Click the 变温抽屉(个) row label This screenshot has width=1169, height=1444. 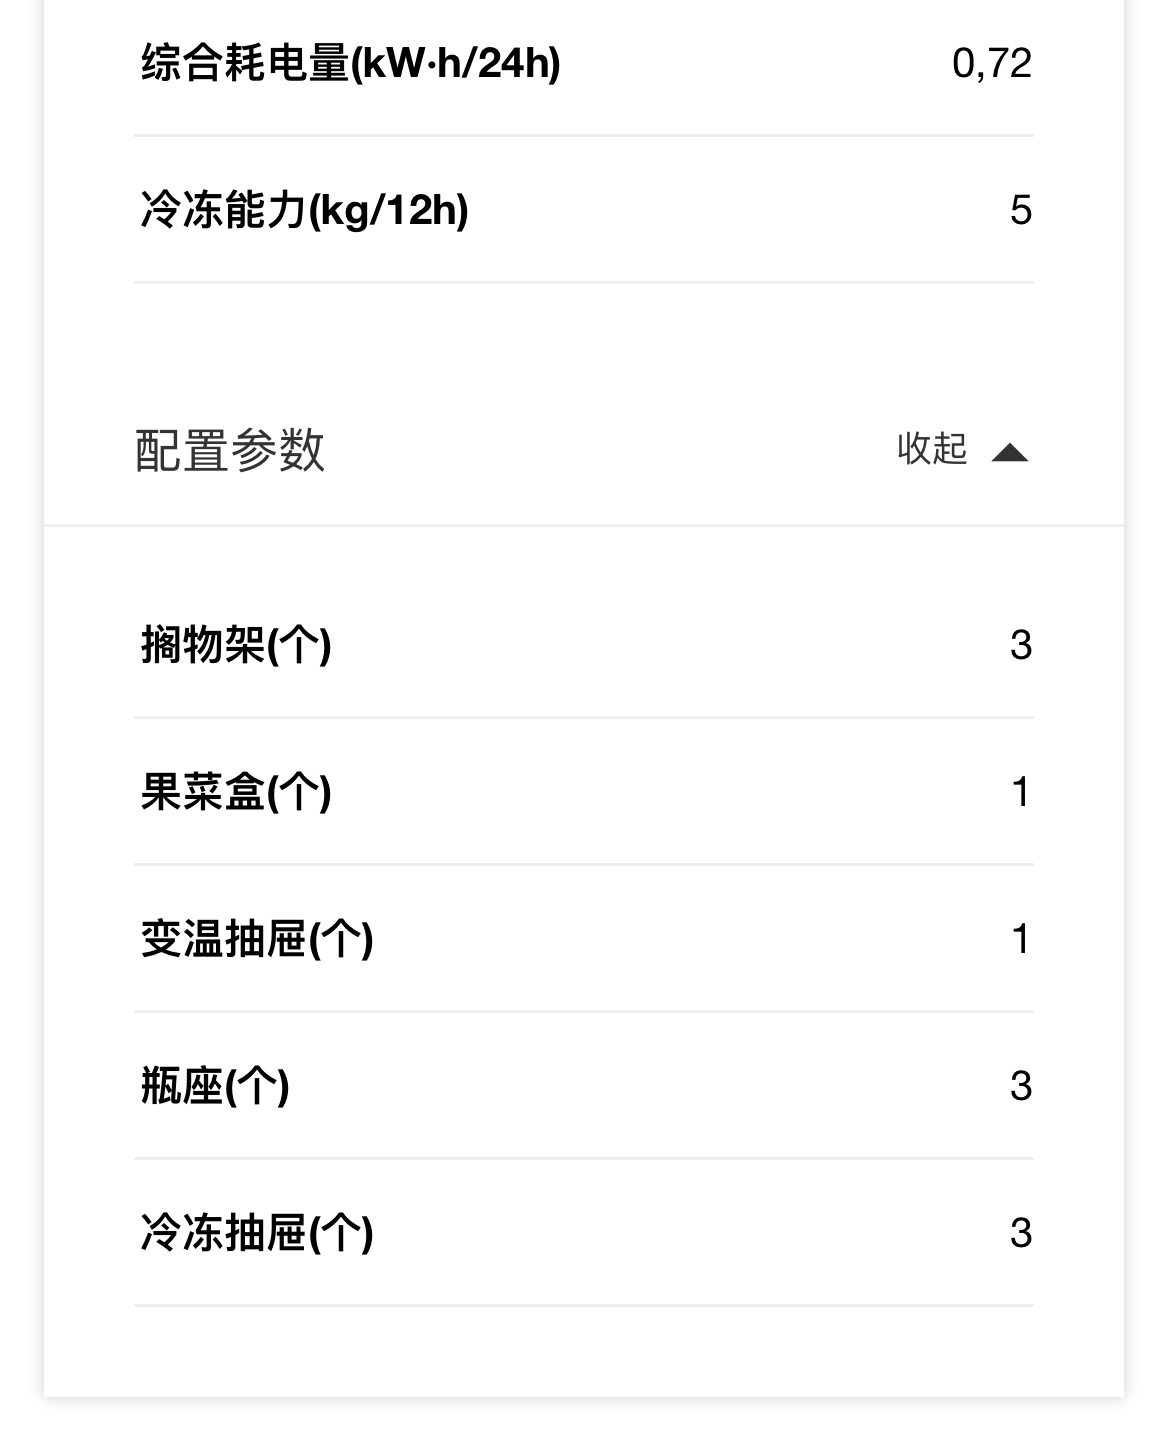tap(257, 939)
